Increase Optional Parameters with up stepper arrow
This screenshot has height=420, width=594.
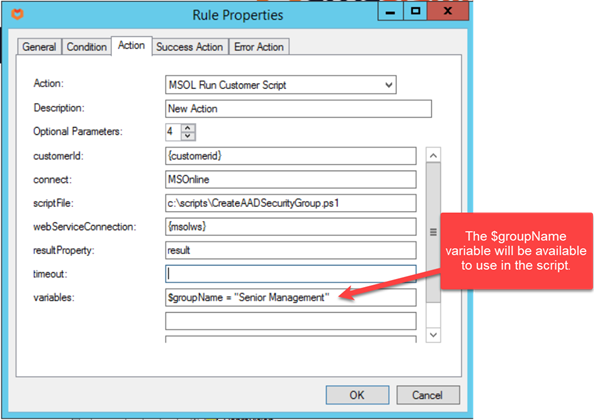pos(188,128)
